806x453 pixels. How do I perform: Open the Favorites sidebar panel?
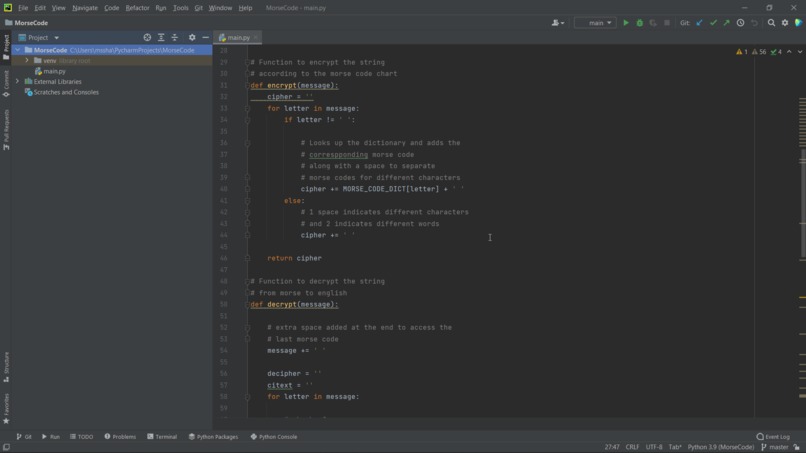click(6, 408)
